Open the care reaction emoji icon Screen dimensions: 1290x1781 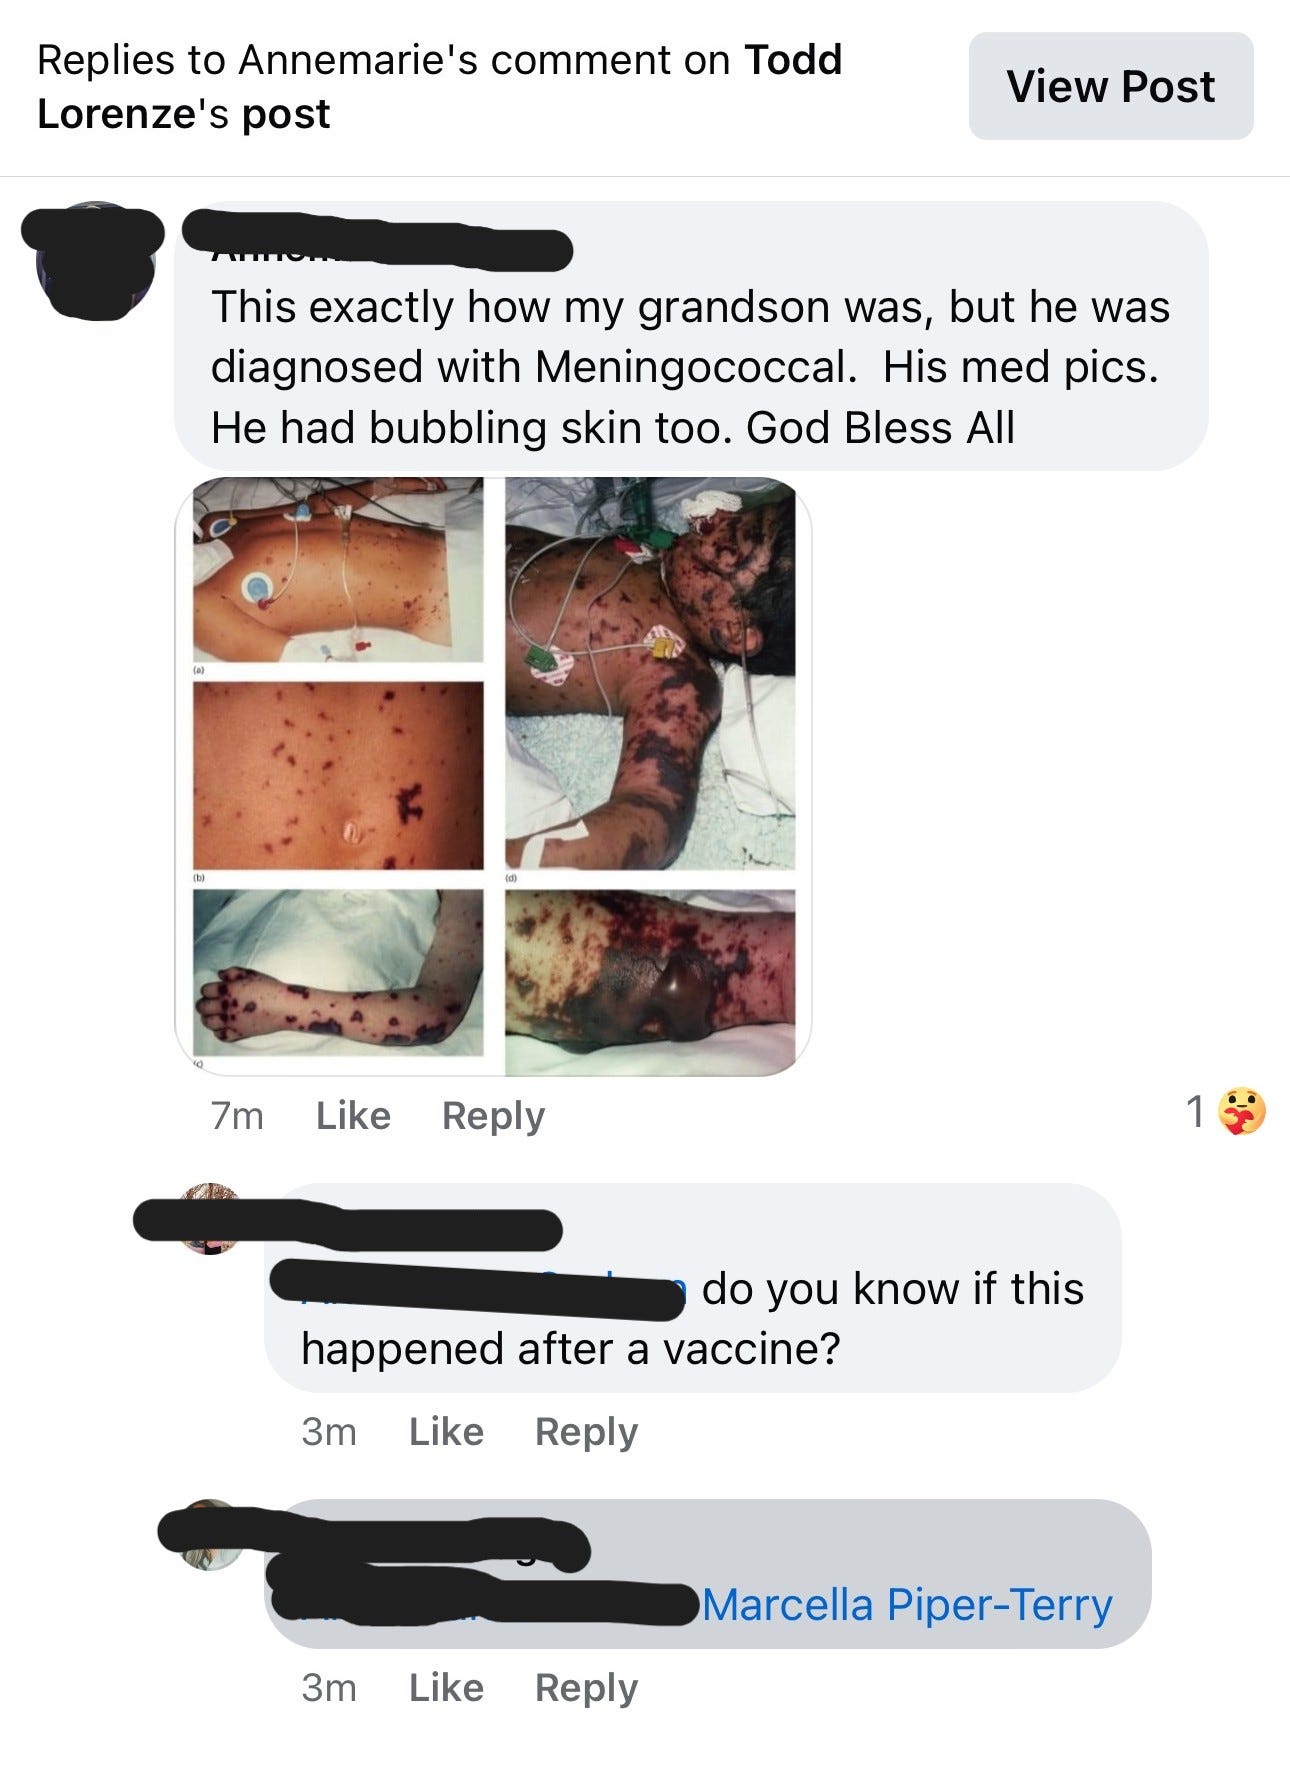click(1241, 1112)
